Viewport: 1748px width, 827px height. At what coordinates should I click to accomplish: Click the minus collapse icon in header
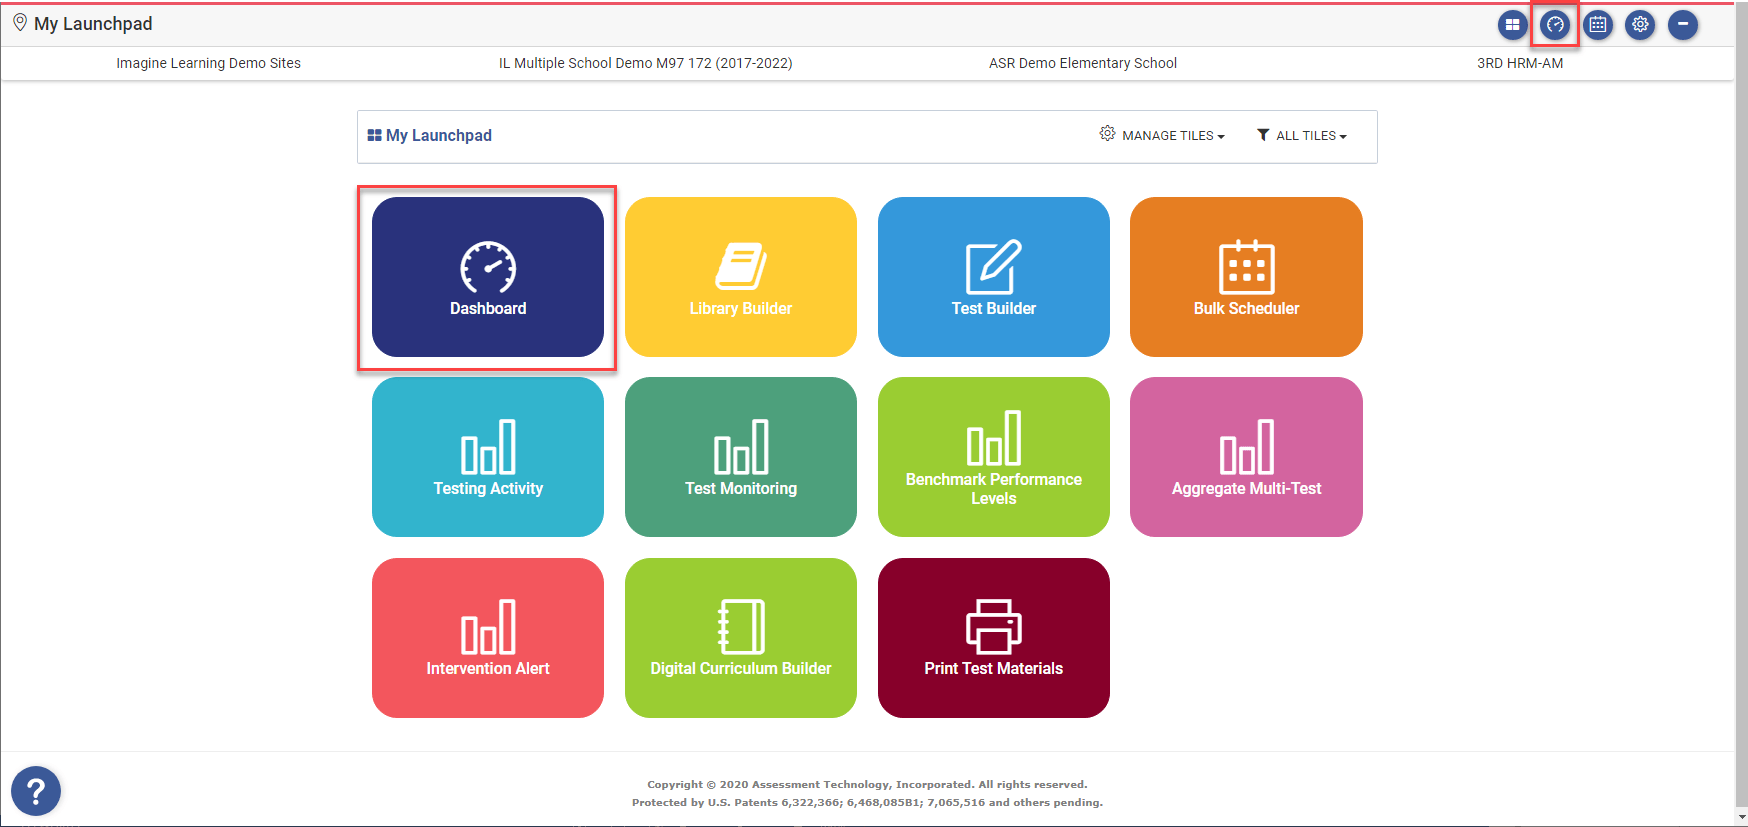point(1683,24)
